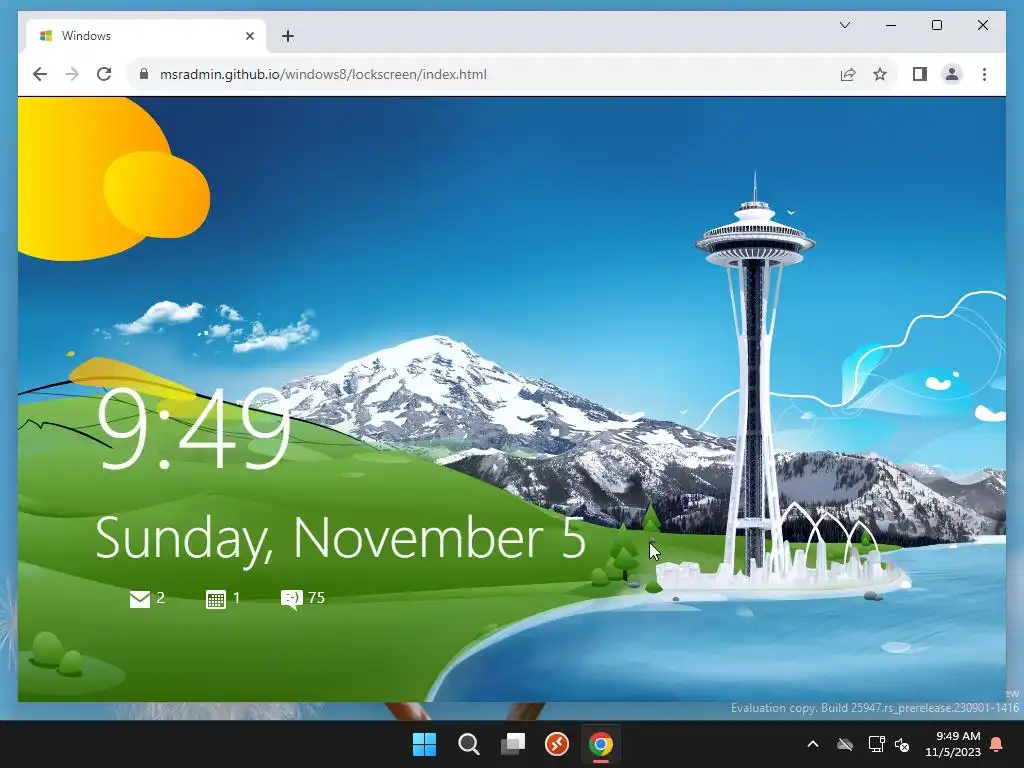Click the mail envelope badge icon
Image resolution: width=1024 pixels, height=768 pixels.
(x=140, y=599)
